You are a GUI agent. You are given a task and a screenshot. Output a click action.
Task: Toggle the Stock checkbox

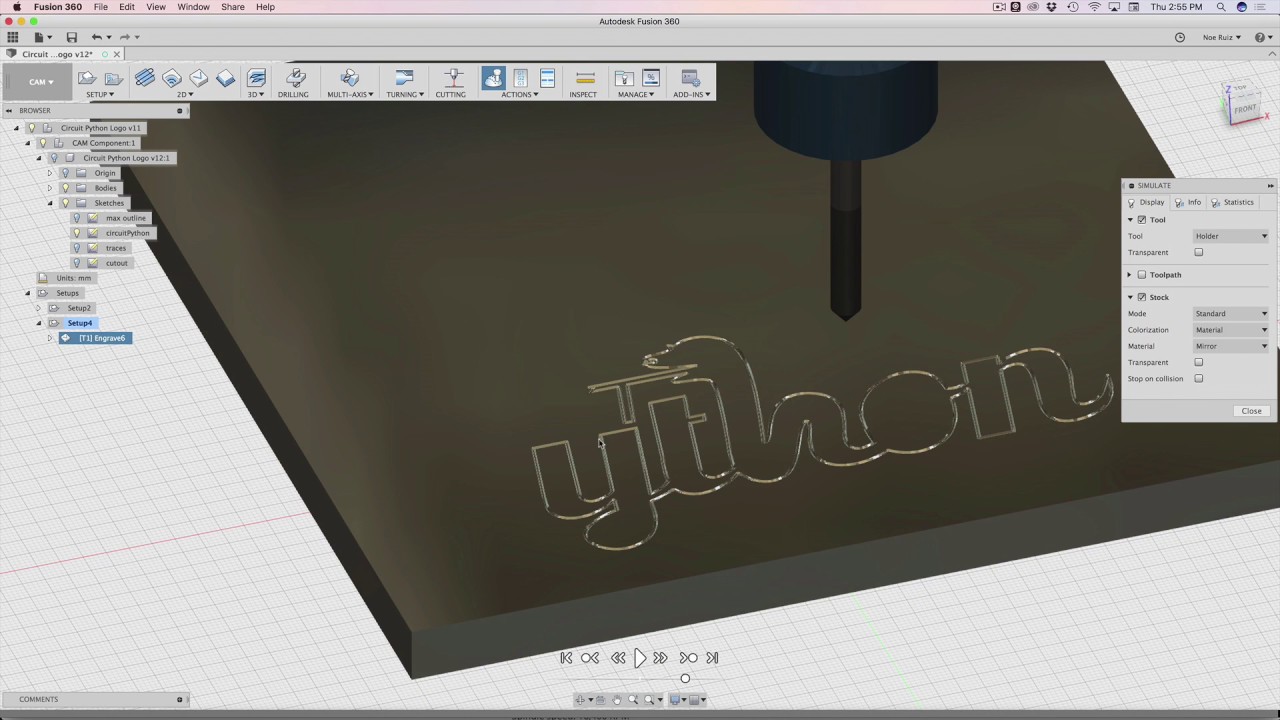click(1142, 297)
